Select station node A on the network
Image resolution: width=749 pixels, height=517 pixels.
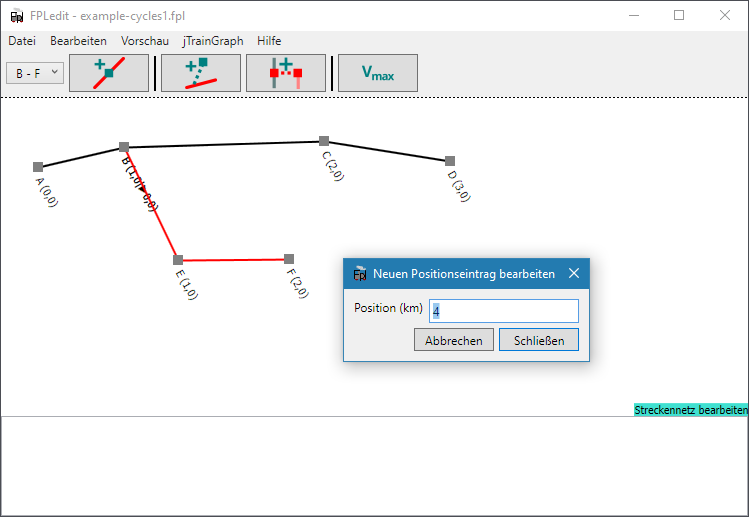tap(38, 167)
